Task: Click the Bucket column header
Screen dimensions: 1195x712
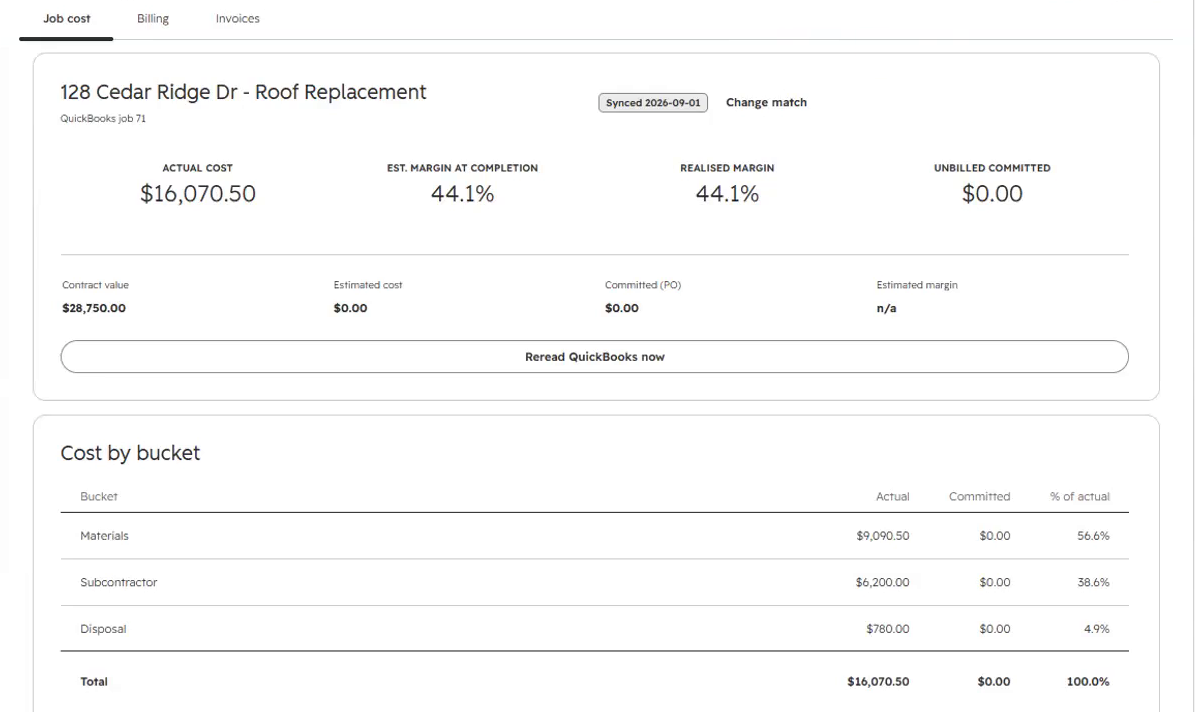Action: pyautogui.click(x=98, y=496)
